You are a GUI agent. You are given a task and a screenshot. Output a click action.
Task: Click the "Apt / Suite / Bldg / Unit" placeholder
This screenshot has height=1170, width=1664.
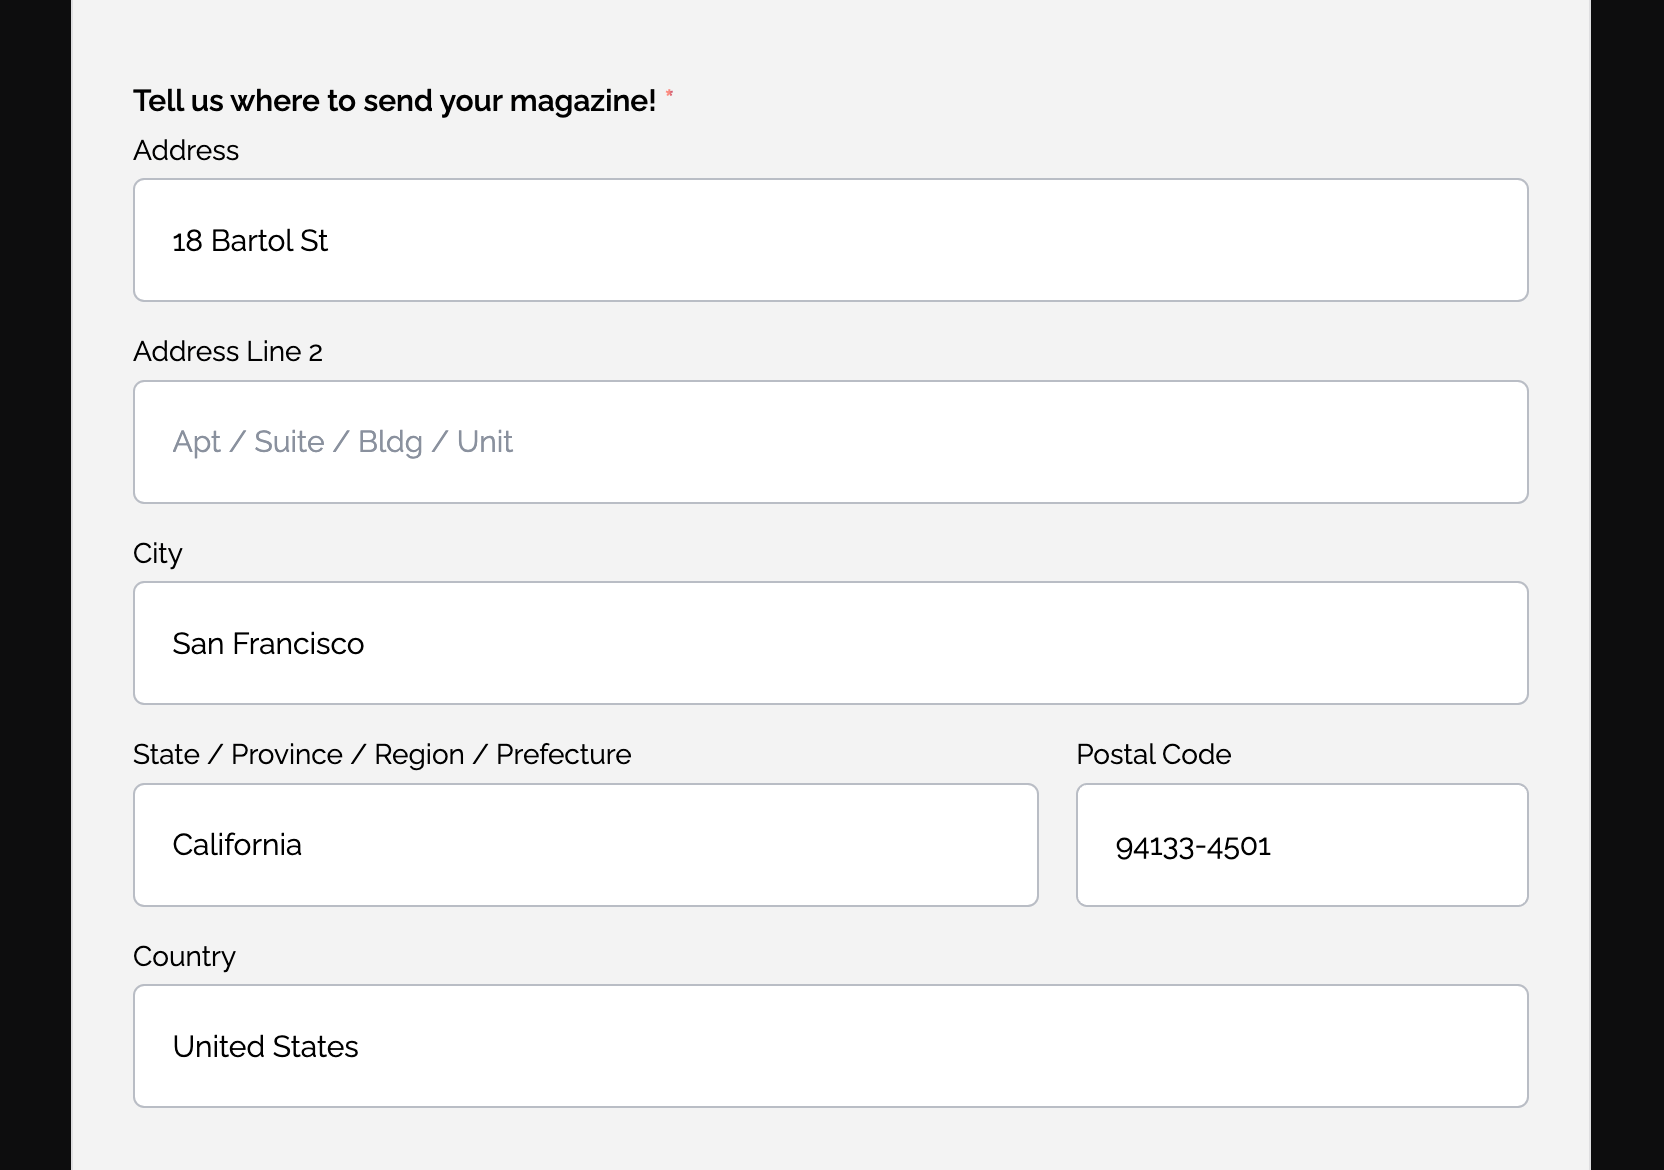click(342, 442)
